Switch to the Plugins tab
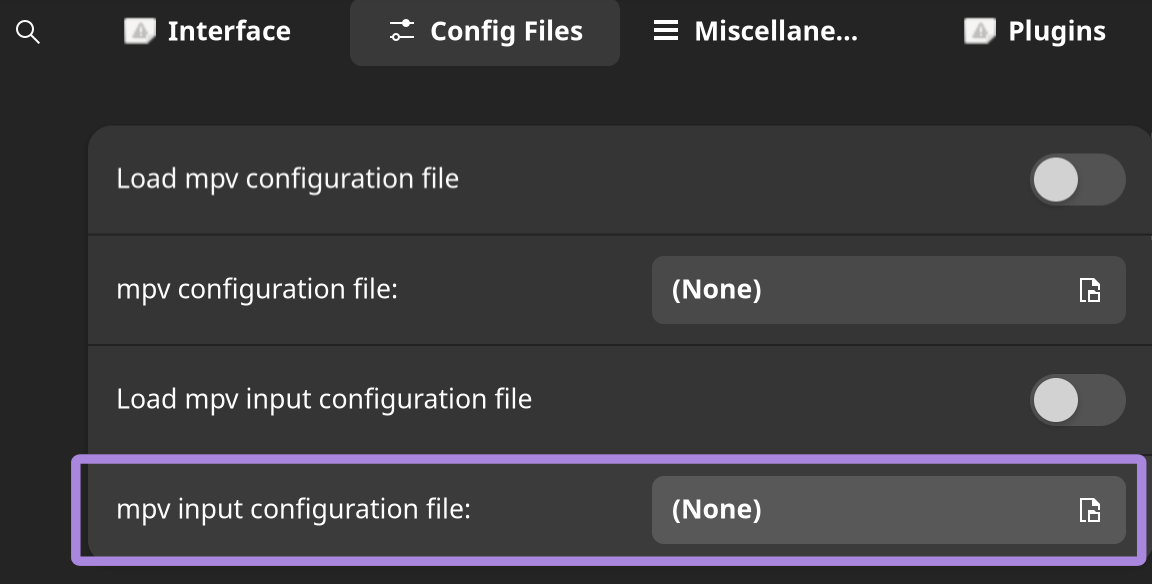The image size is (1152, 584). pos(1034,31)
